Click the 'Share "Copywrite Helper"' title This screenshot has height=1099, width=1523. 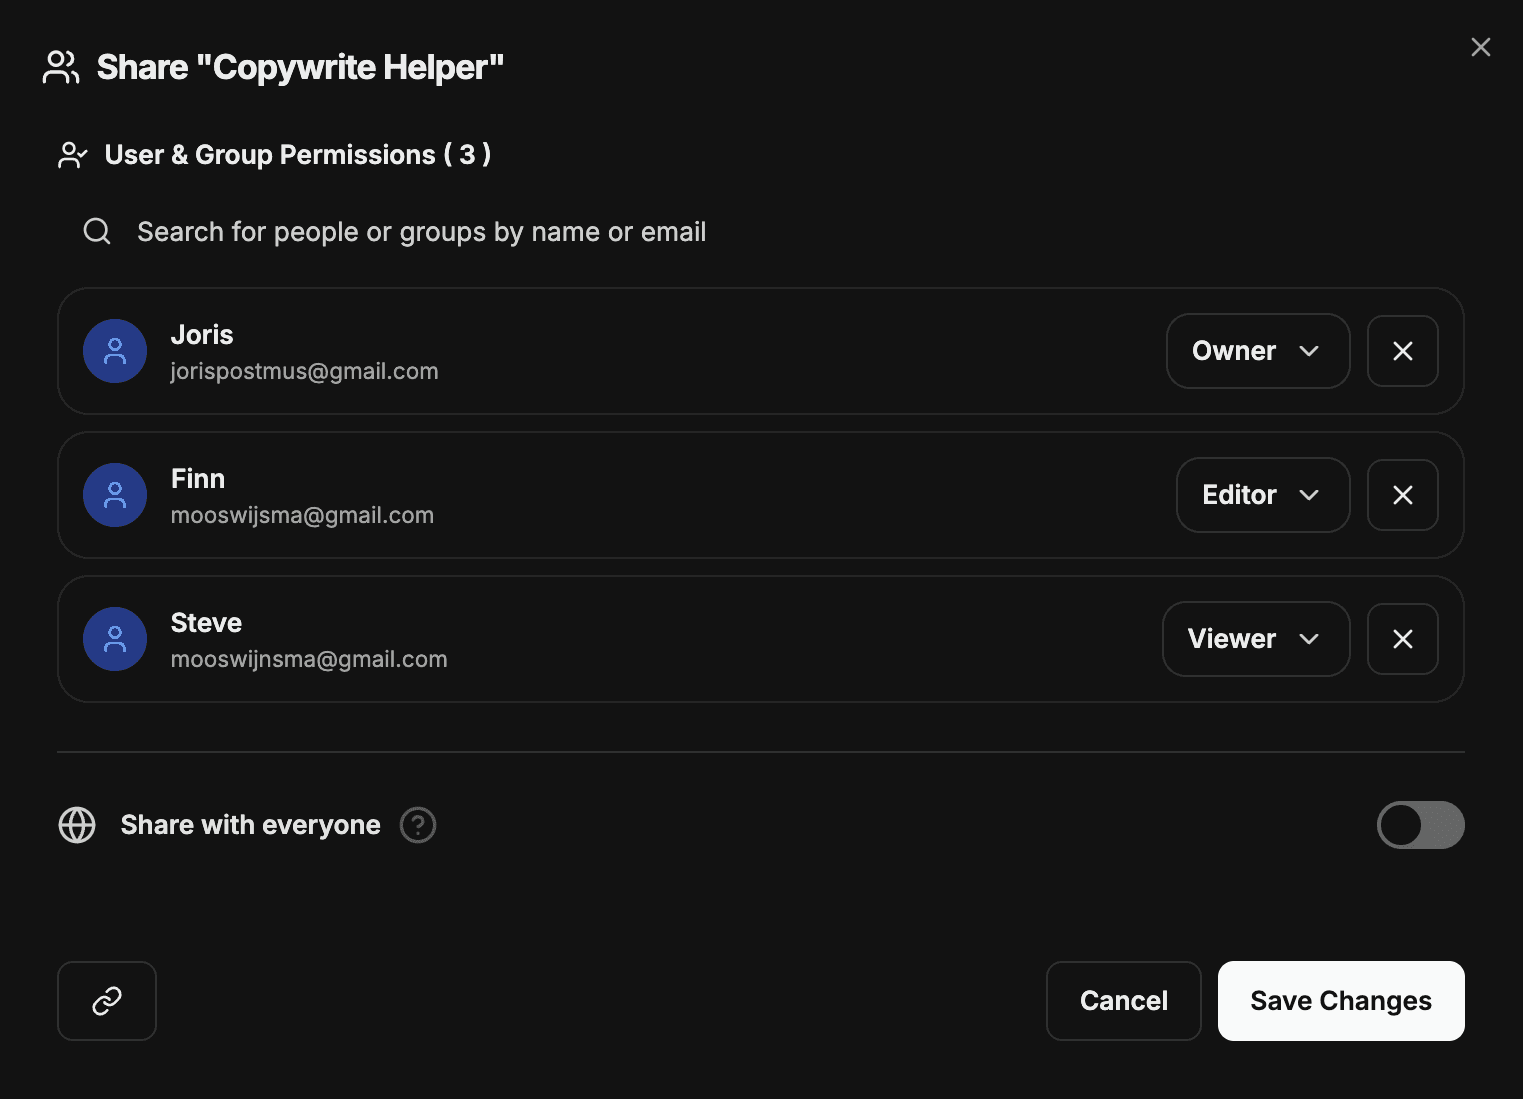click(300, 67)
